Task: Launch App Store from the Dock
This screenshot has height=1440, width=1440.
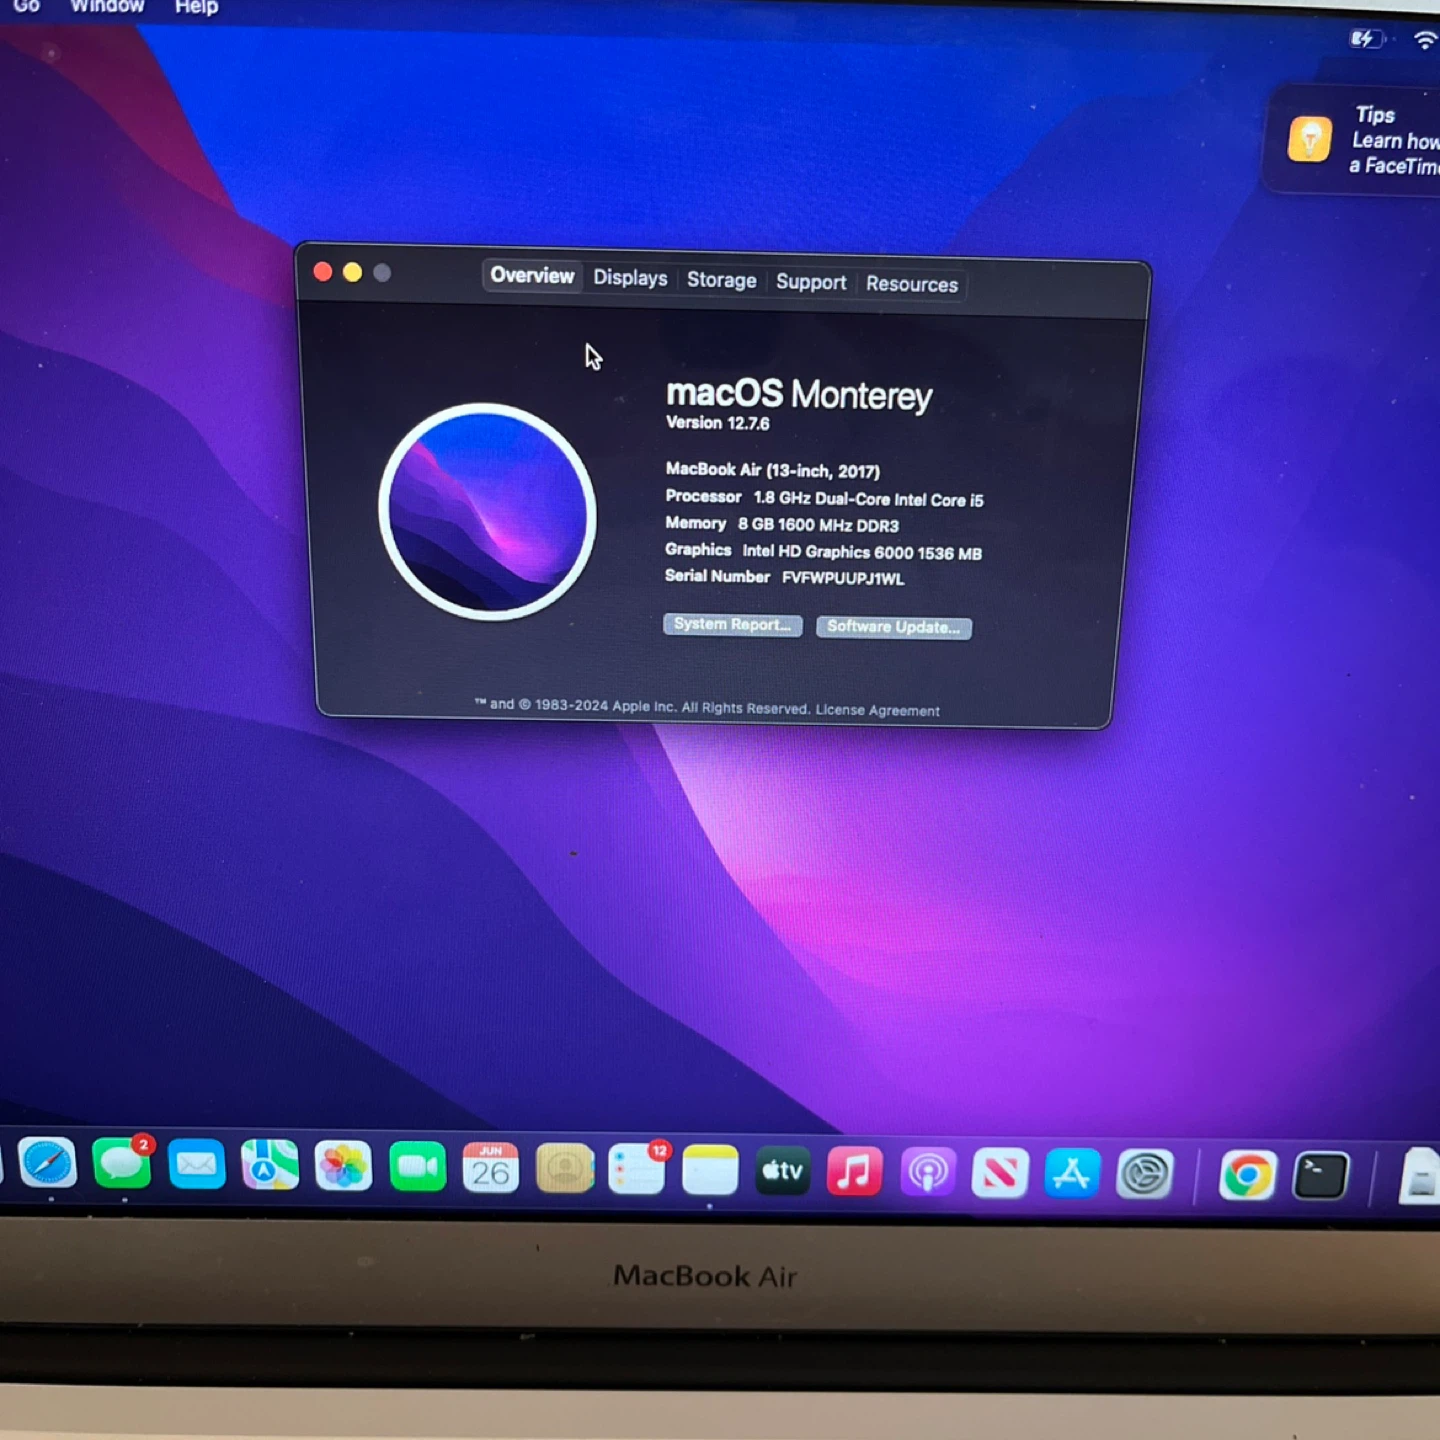Action: tap(1072, 1174)
